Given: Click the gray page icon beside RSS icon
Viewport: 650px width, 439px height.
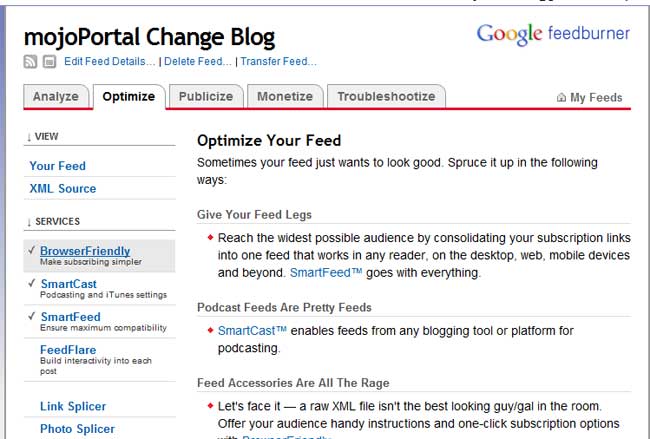Looking at the screenshot, I should pyautogui.click(x=49, y=62).
